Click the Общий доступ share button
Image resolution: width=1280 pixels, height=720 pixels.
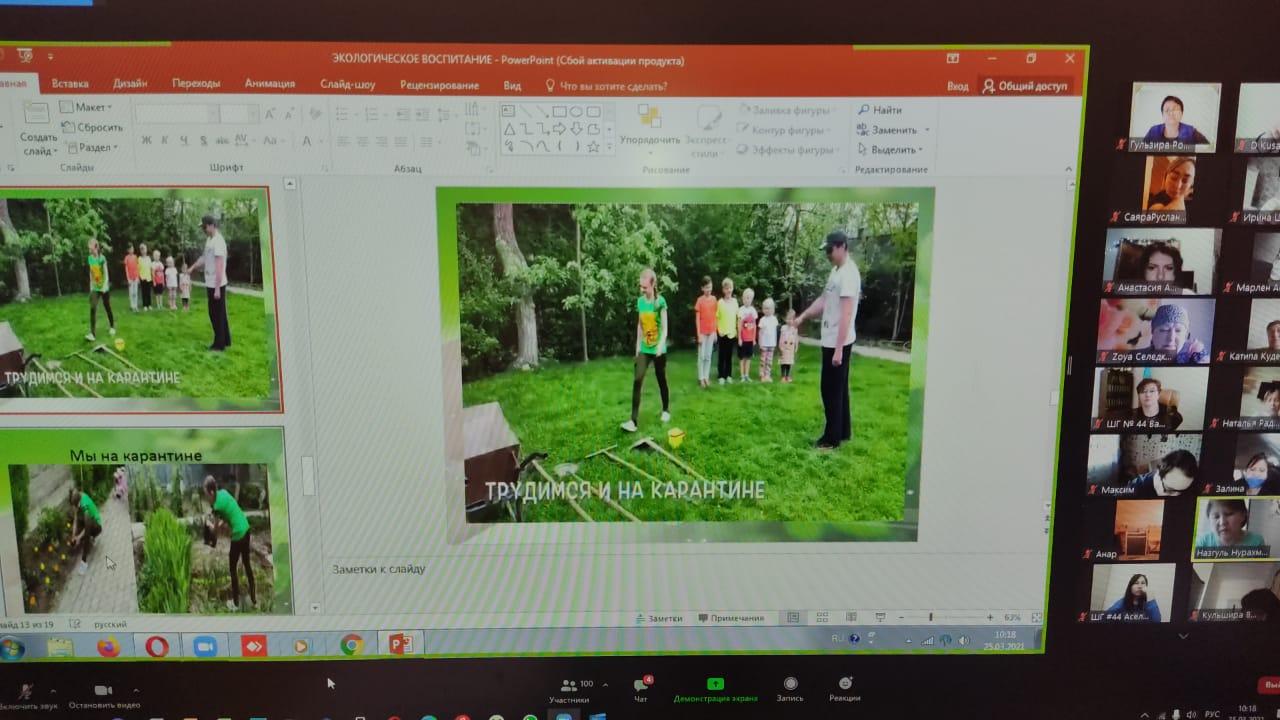click(x=1025, y=86)
